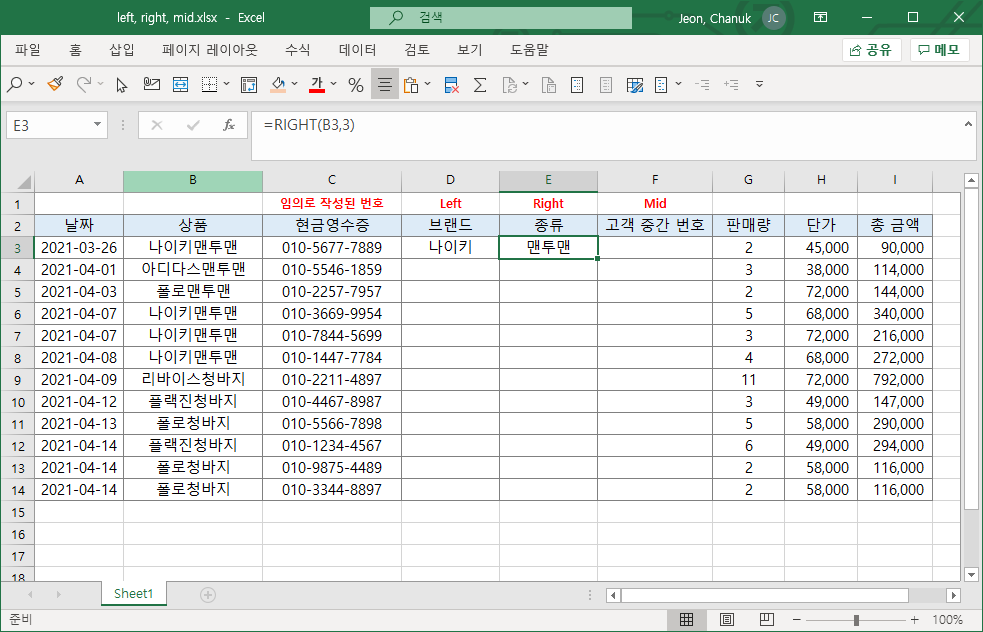Image resolution: width=983 pixels, height=632 pixels.
Task: Open ribbon display options icon
Action: [820, 18]
